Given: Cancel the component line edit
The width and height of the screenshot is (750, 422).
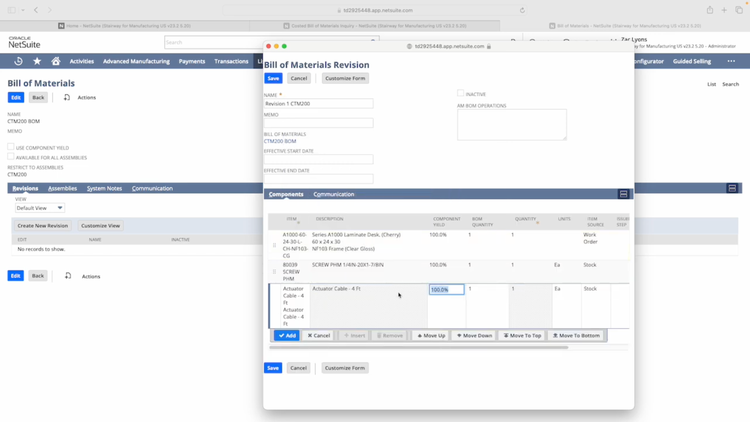Looking at the screenshot, I should (319, 336).
